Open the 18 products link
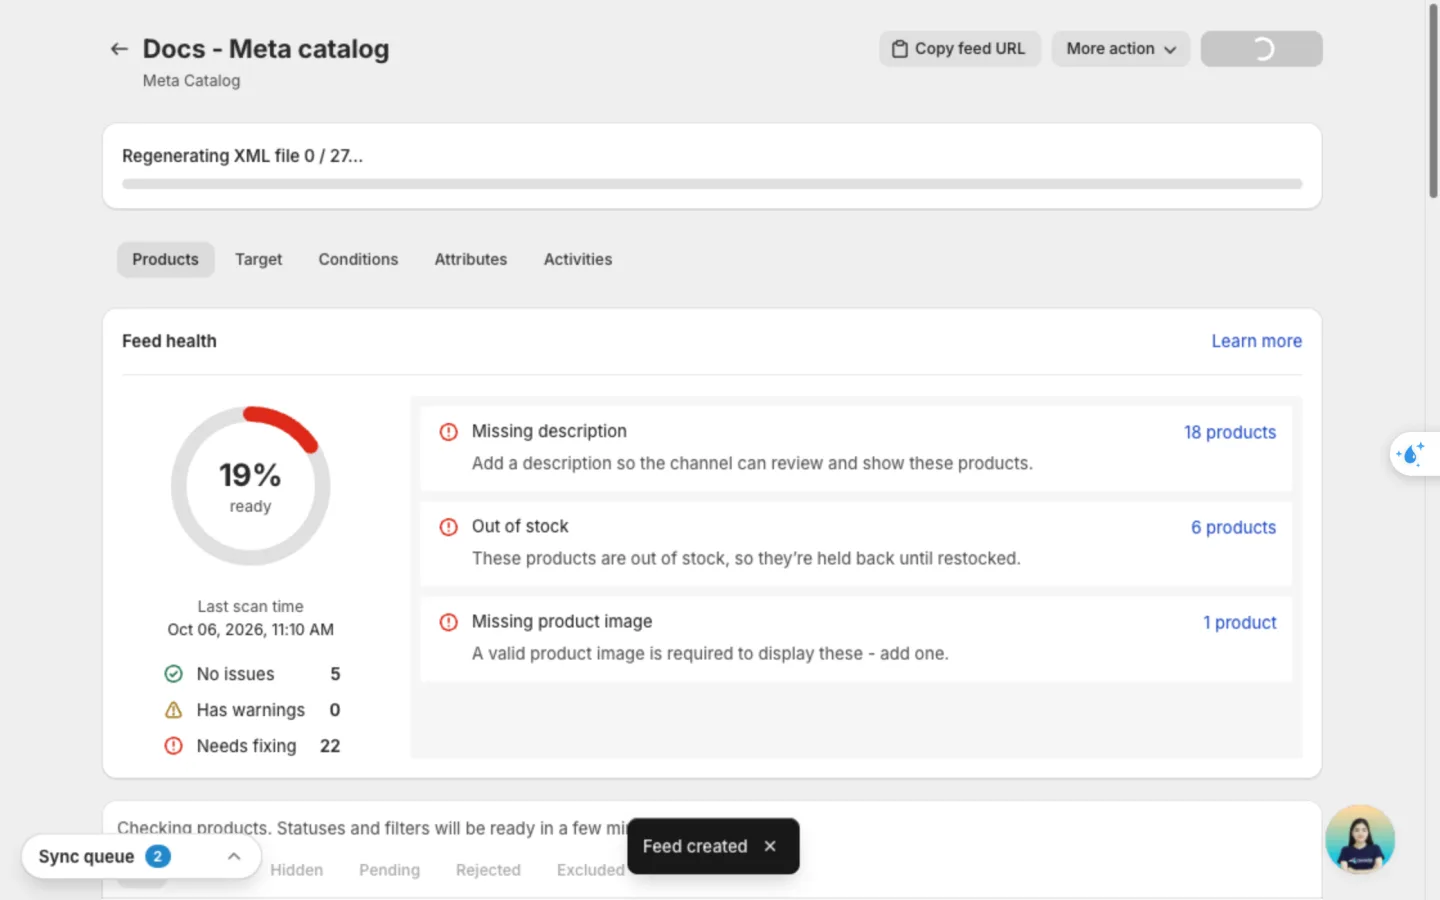Viewport: 1440px width, 900px height. pyautogui.click(x=1230, y=432)
